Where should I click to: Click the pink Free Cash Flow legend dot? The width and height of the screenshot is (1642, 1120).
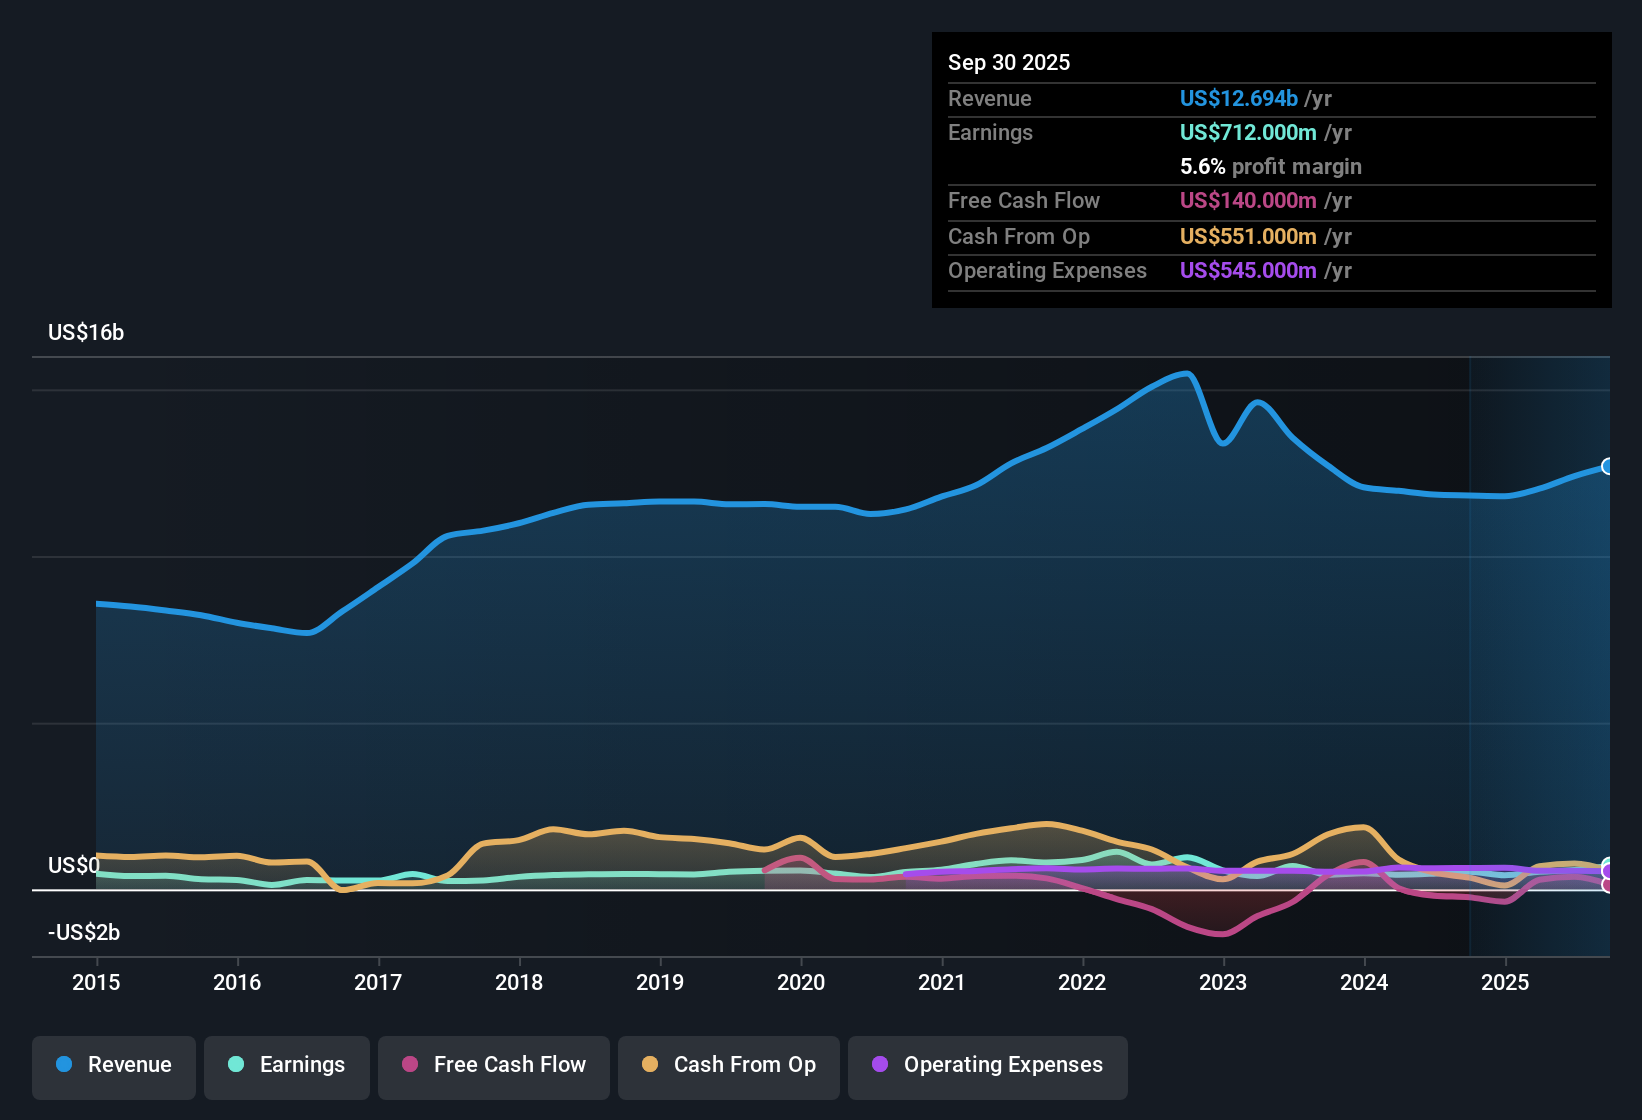pos(409,1065)
